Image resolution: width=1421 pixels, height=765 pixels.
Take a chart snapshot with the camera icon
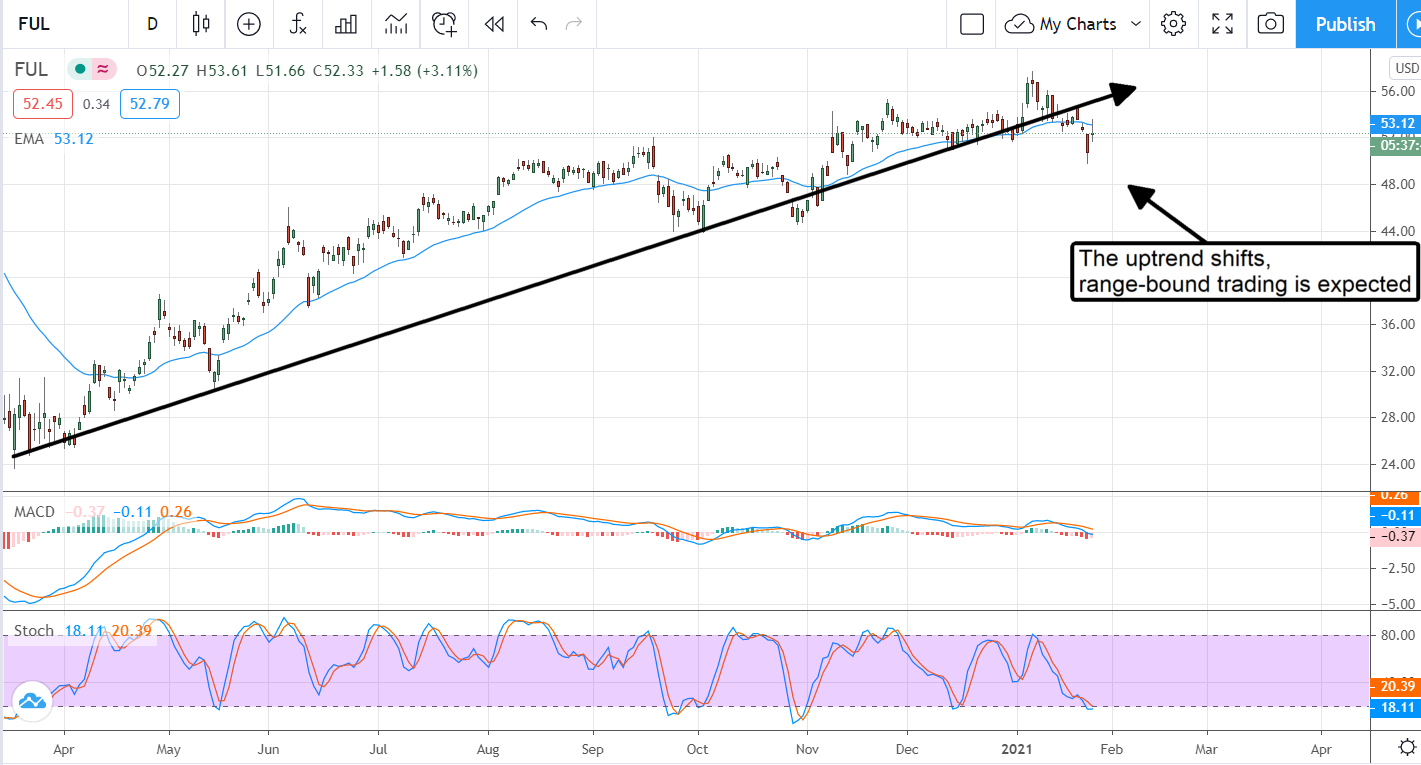[1270, 24]
